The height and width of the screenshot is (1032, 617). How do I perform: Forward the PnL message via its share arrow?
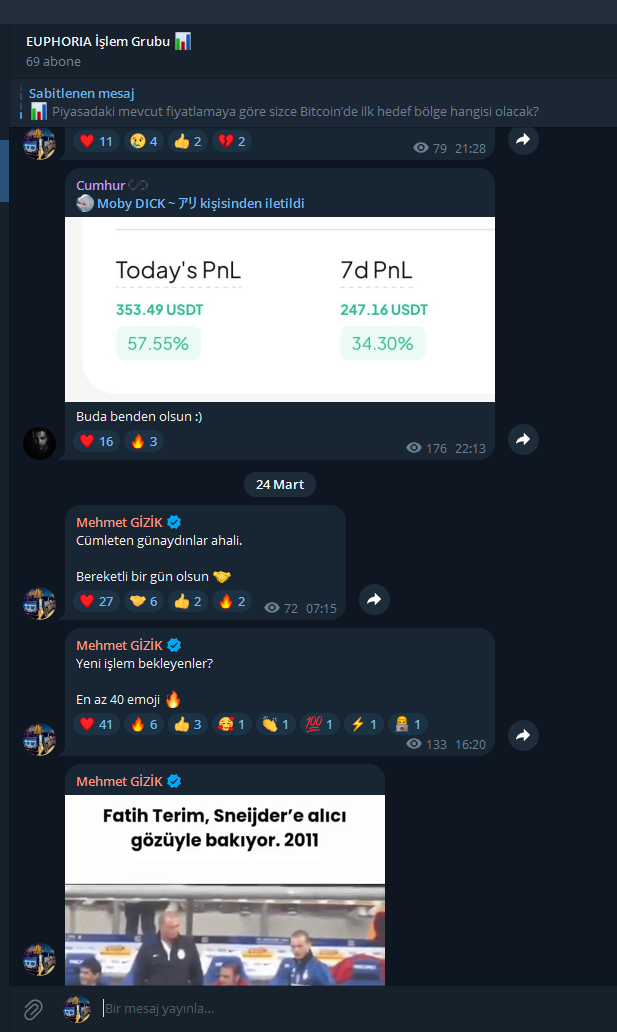tap(523, 439)
